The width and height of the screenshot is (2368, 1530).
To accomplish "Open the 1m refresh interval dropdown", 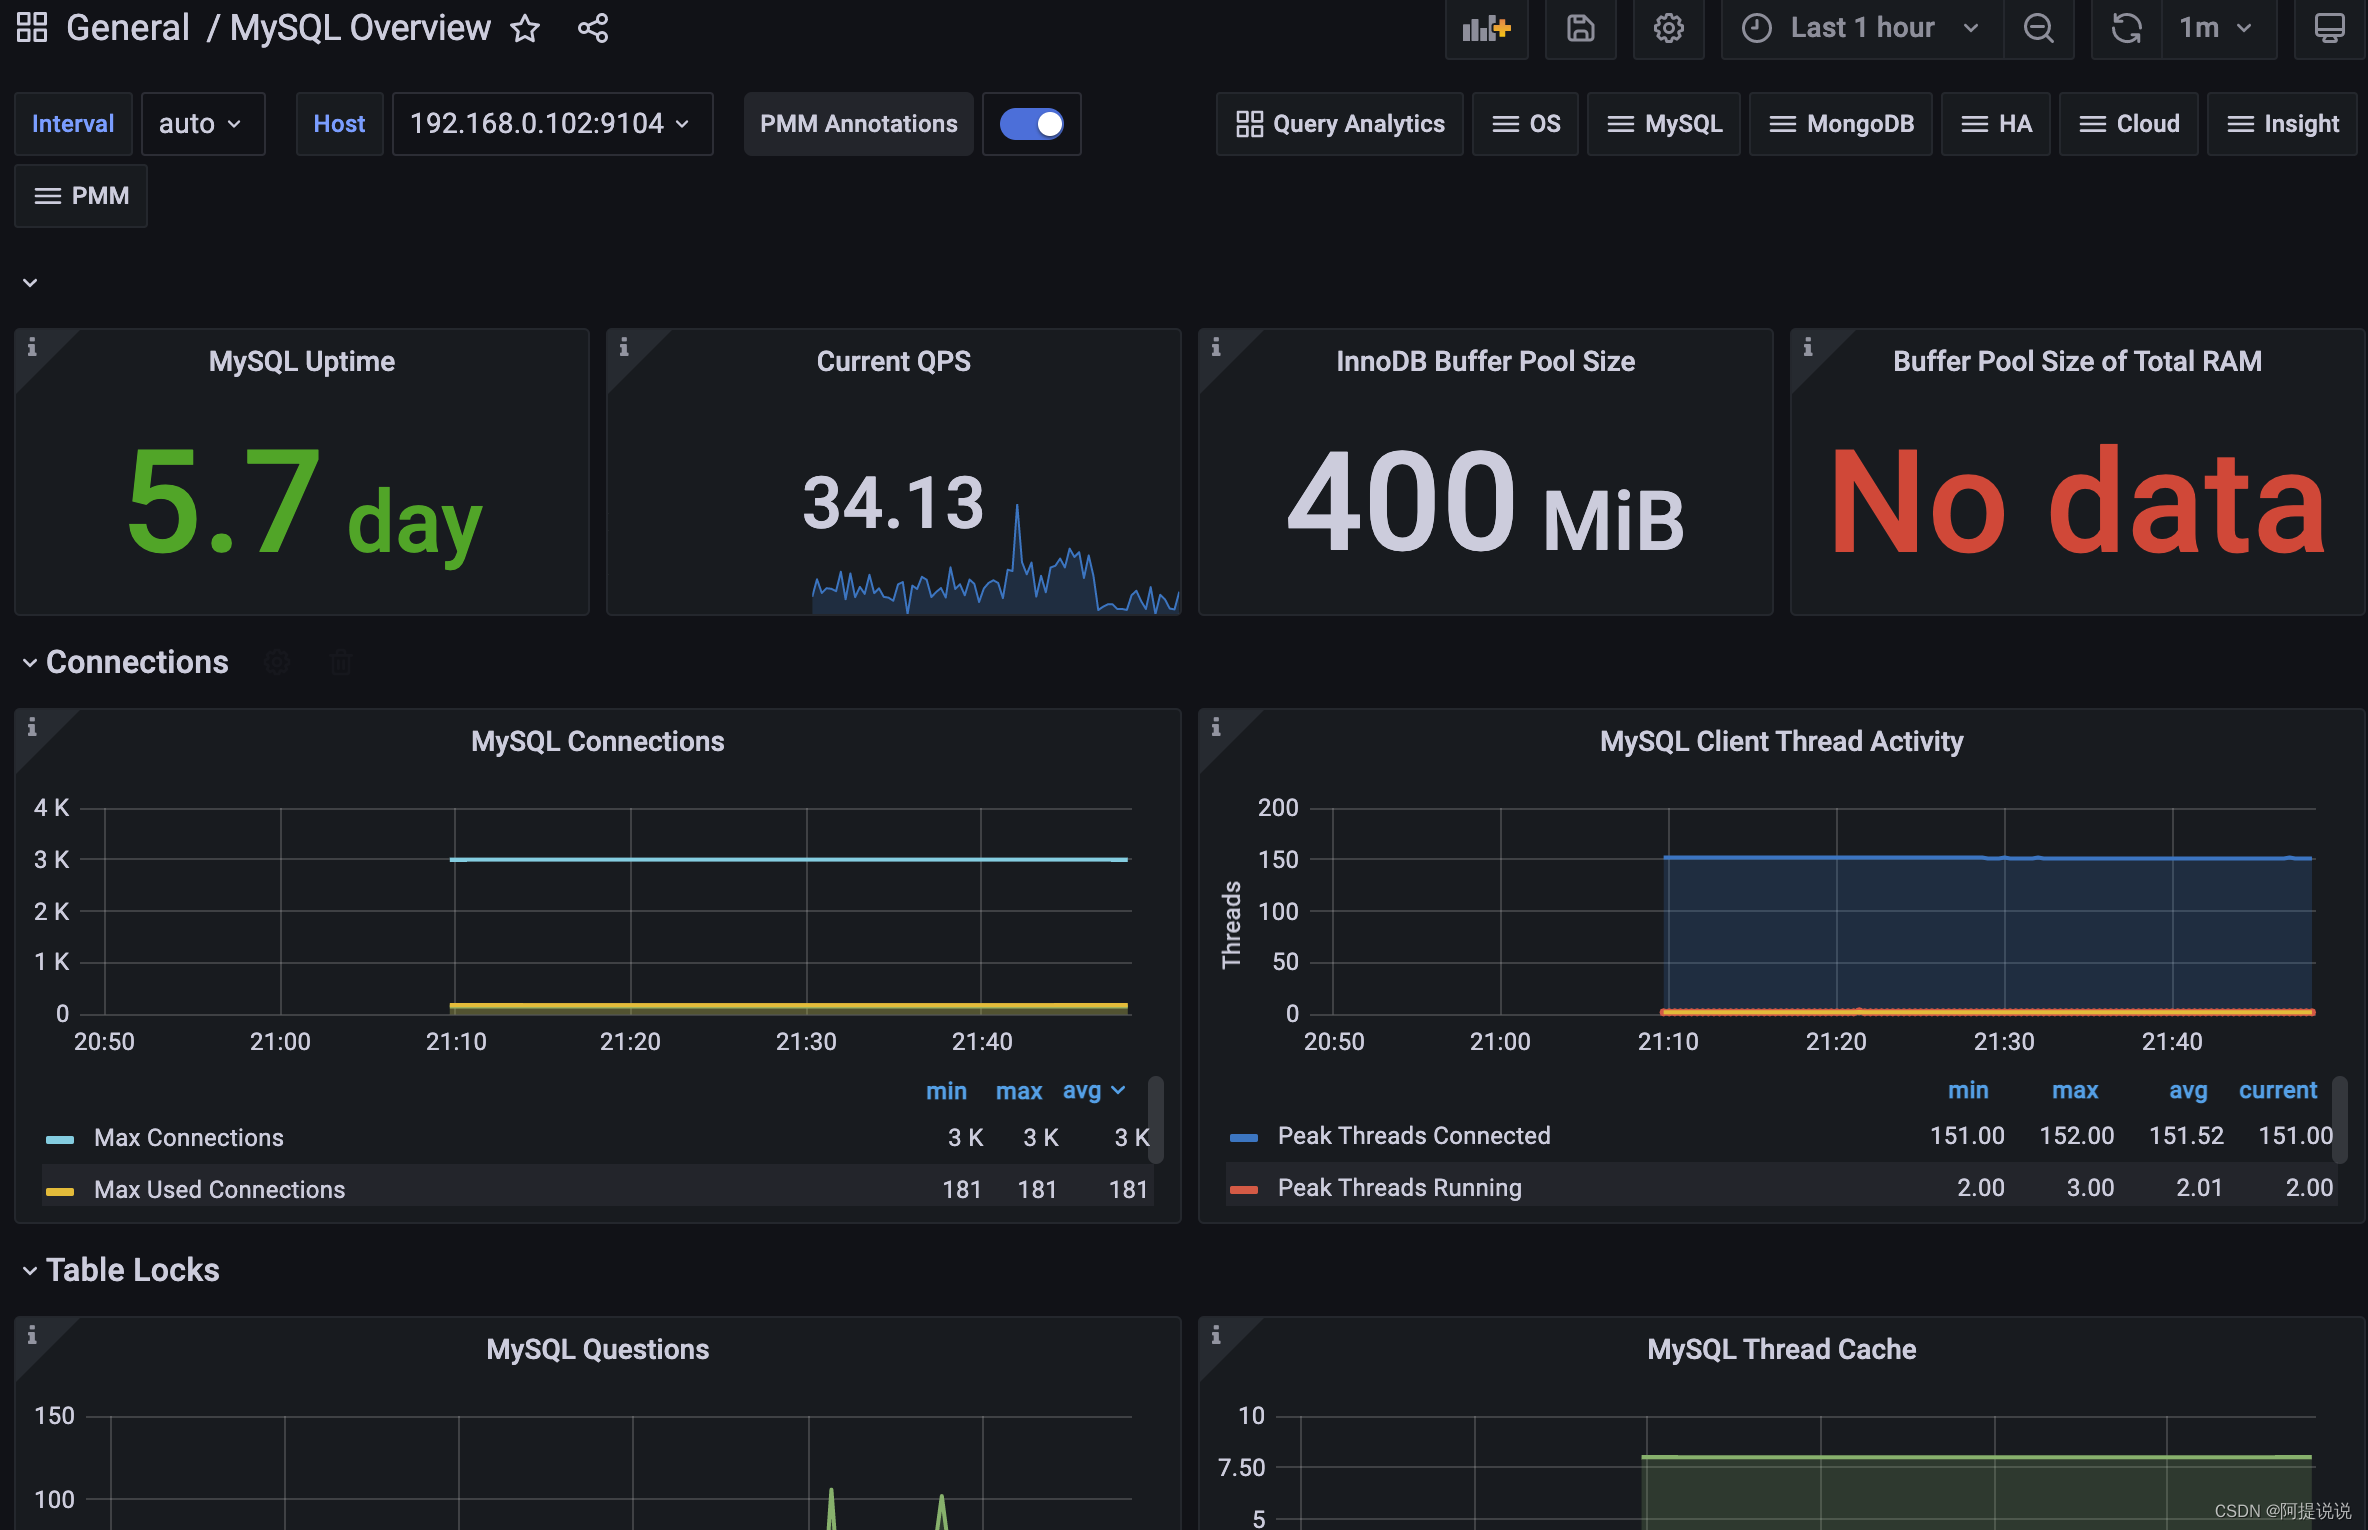I will 2218,28.
